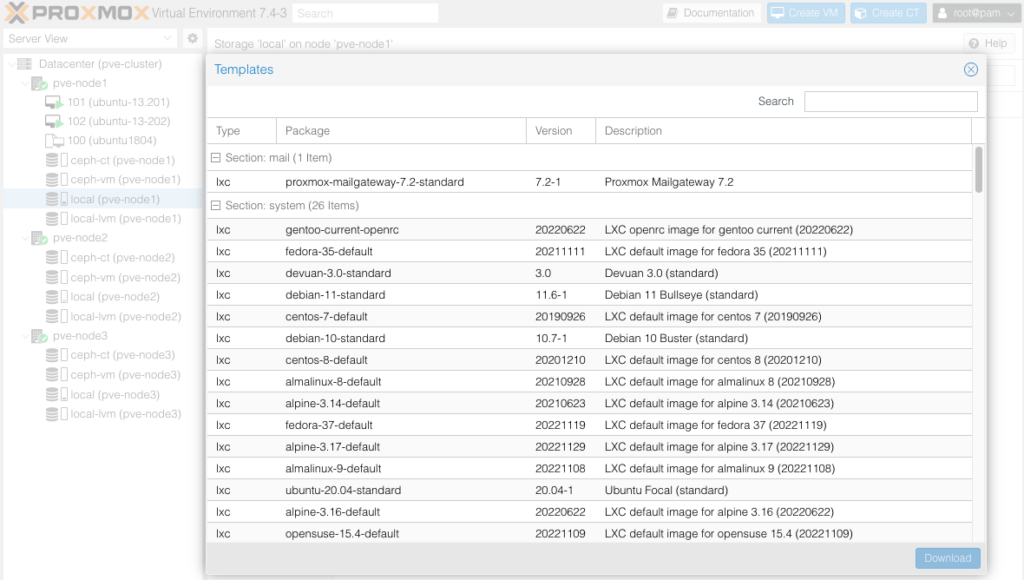Viewport: 1024px width, 580px height.
Task: Select the ubuntu-20.04-standard template
Action: [590, 490]
